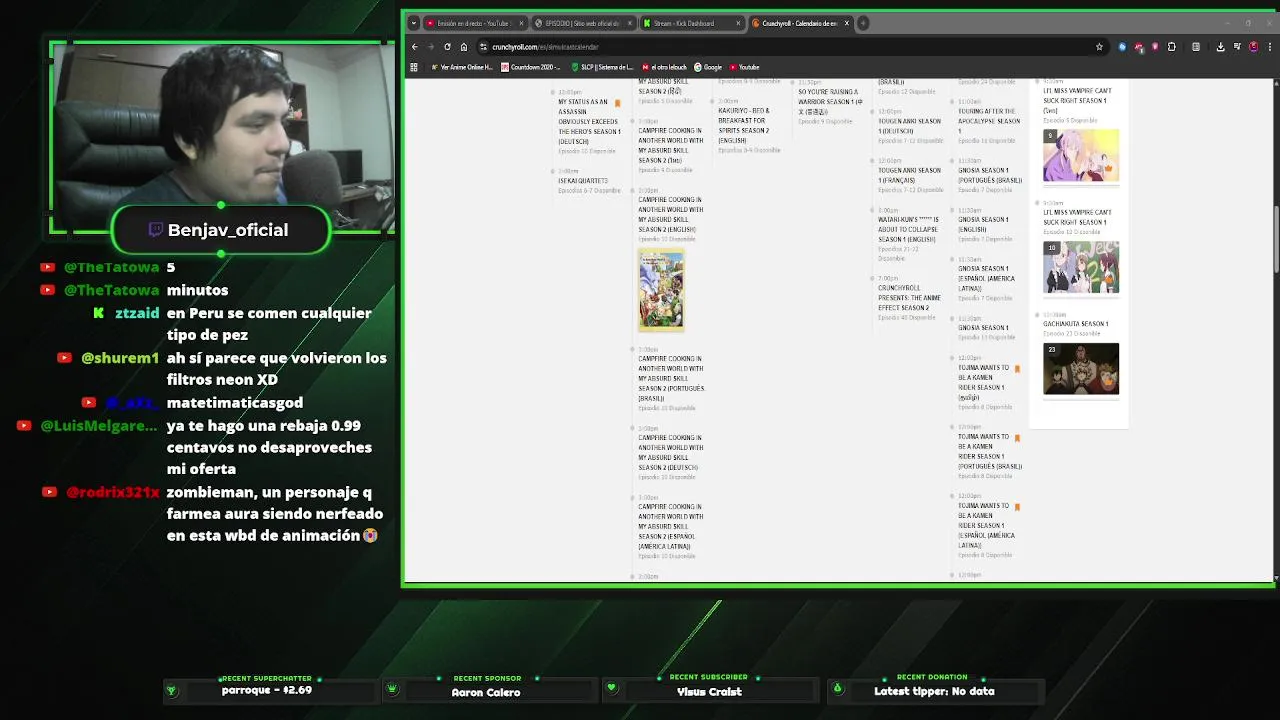This screenshot has height=720, width=1280.
Task: Open 'Watari-kun's ****** Is About to Collapse' entry
Action: pos(908,229)
